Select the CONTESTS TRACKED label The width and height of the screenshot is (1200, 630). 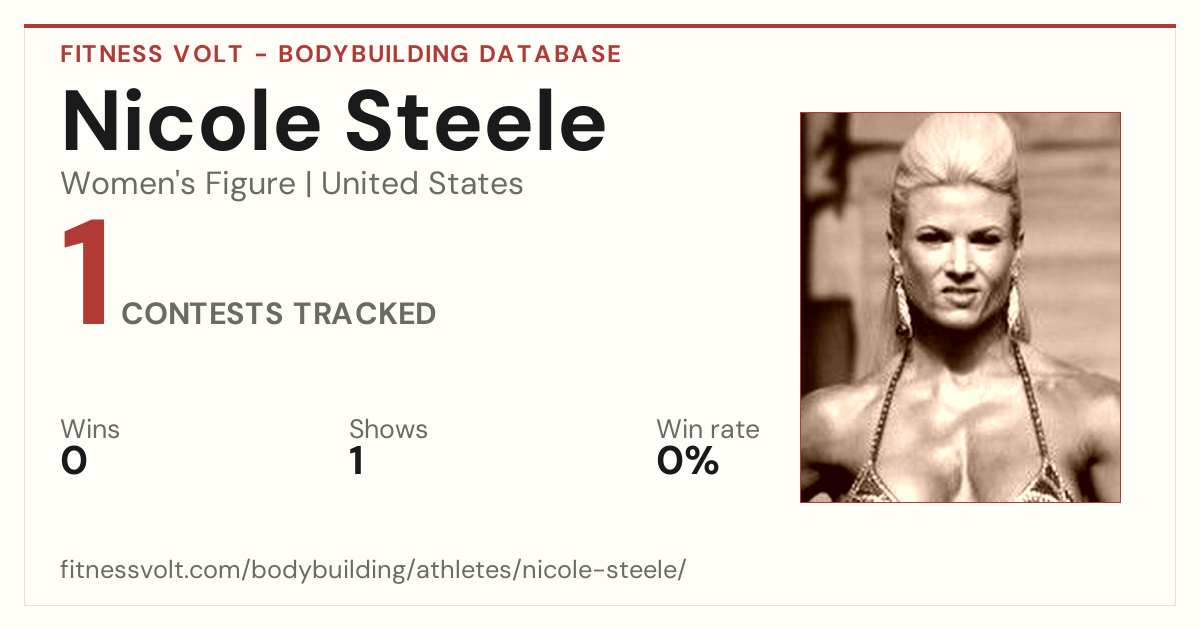pyautogui.click(x=279, y=314)
